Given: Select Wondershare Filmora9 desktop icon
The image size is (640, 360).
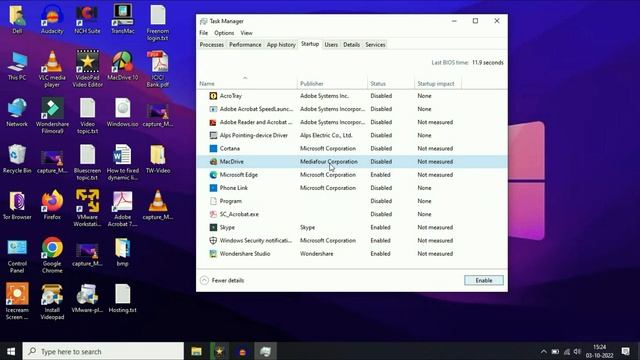Looking at the screenshot, I should [x=52, y=116].
